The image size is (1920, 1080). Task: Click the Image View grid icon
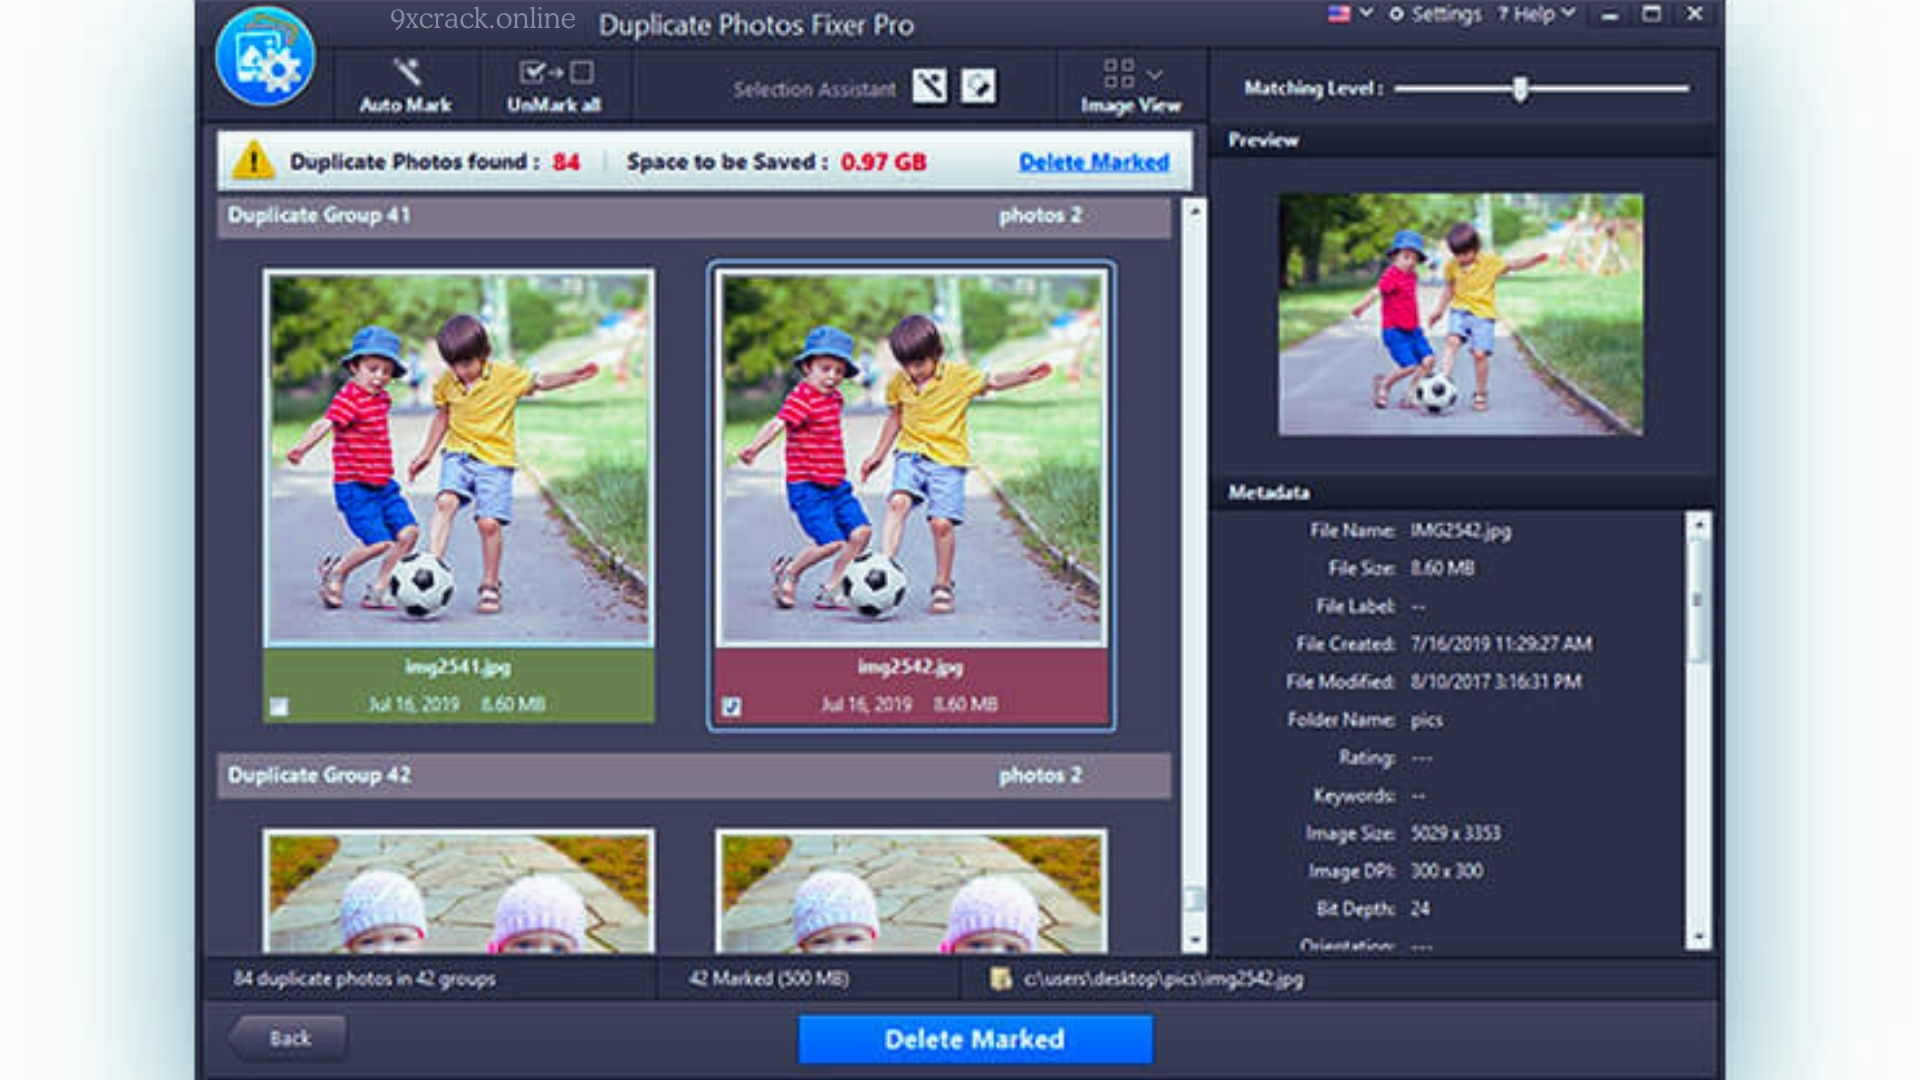[1119, 73]
